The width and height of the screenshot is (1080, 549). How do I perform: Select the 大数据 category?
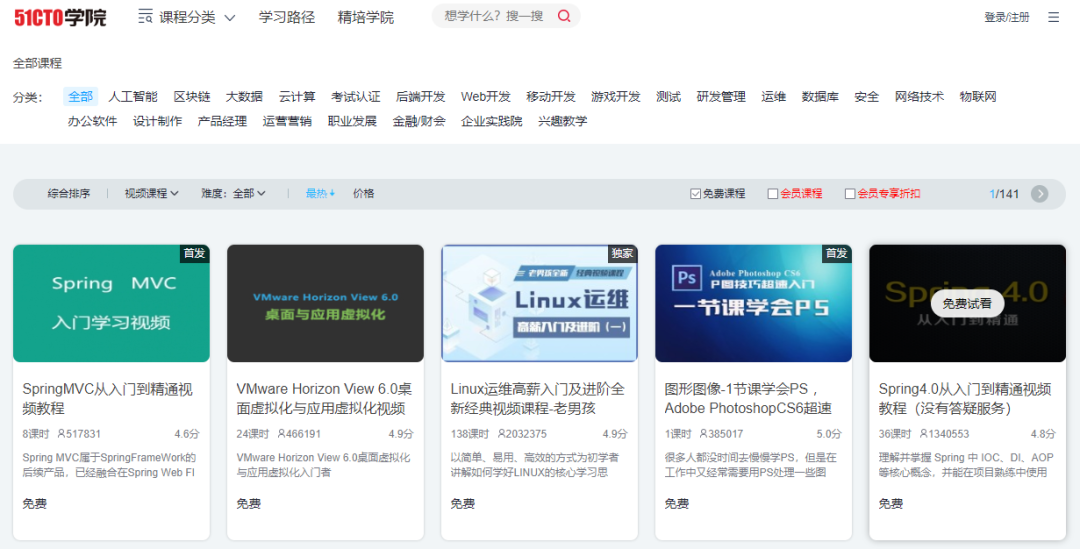point(245,96)
